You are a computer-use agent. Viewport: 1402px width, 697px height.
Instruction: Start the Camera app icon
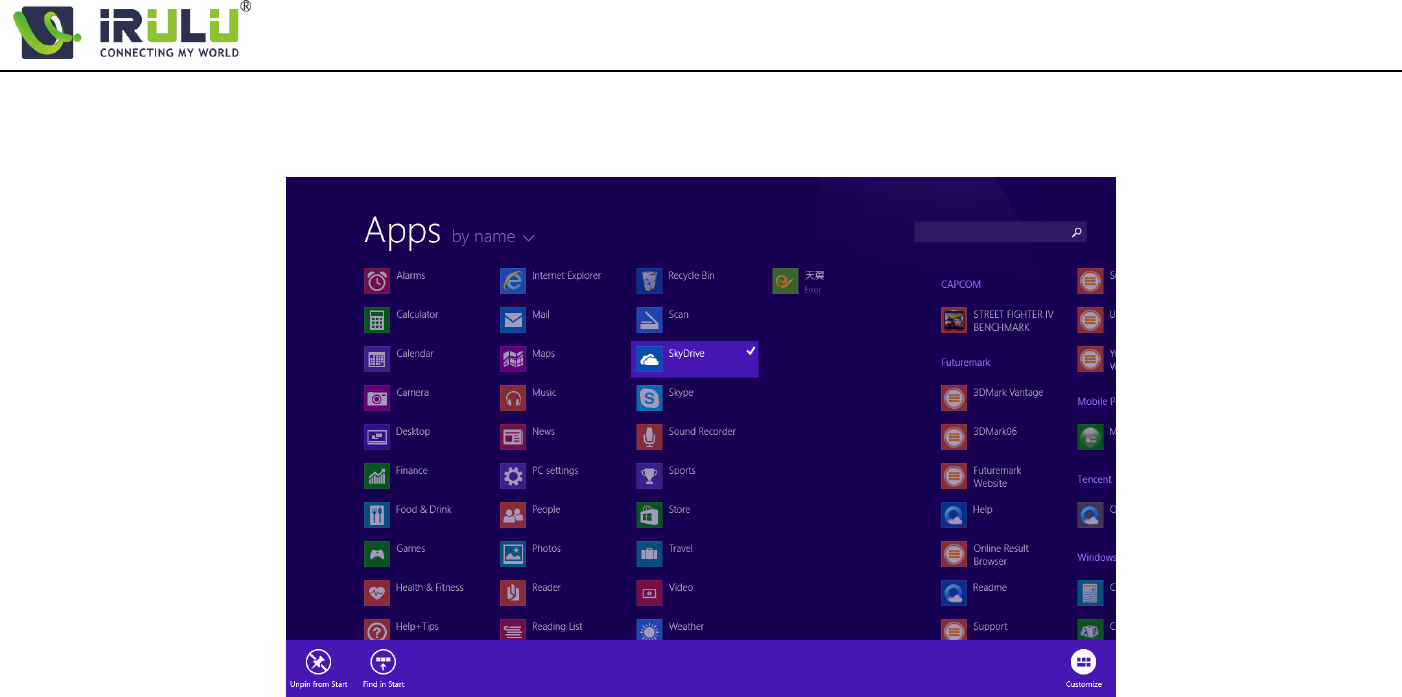[377, 398]
